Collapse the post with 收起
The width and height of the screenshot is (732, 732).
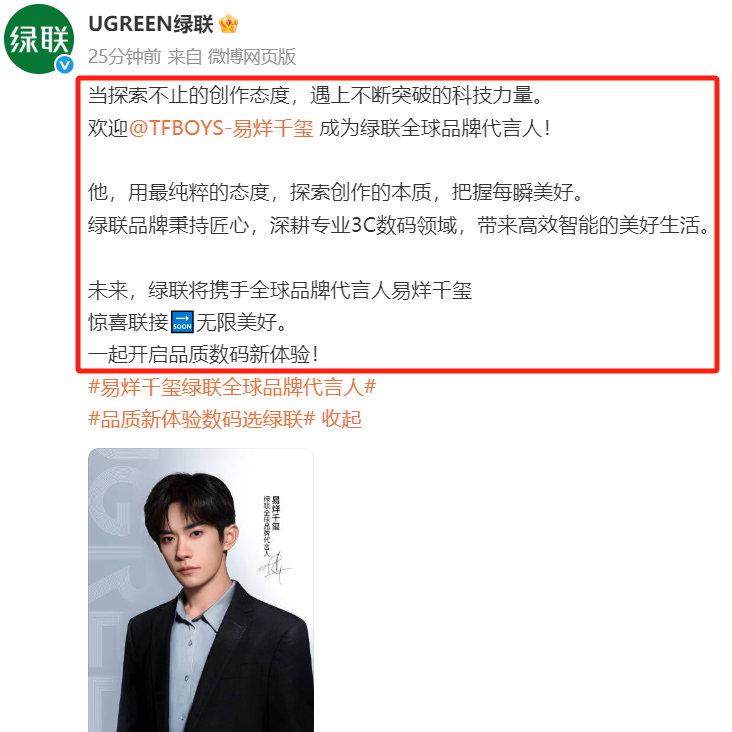[x=341, y=419]
